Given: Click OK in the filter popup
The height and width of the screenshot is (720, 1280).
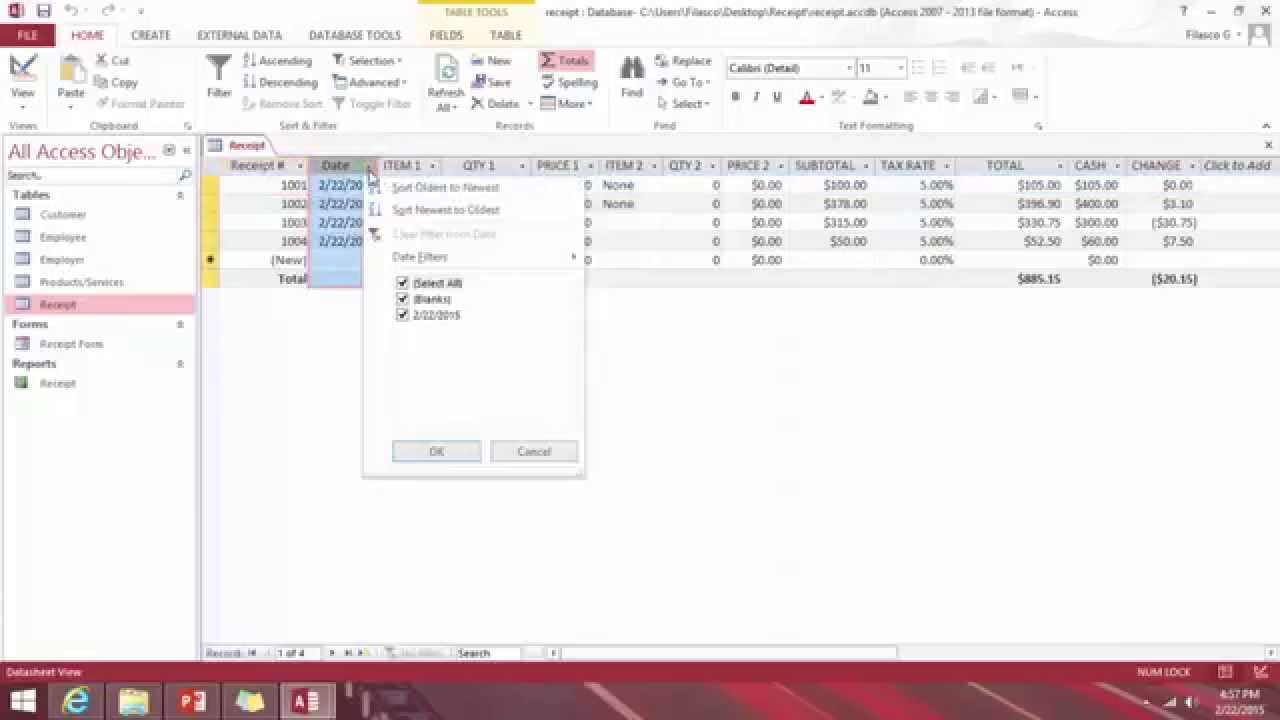Looking at the screenshot, I should (x=437, y=452).
